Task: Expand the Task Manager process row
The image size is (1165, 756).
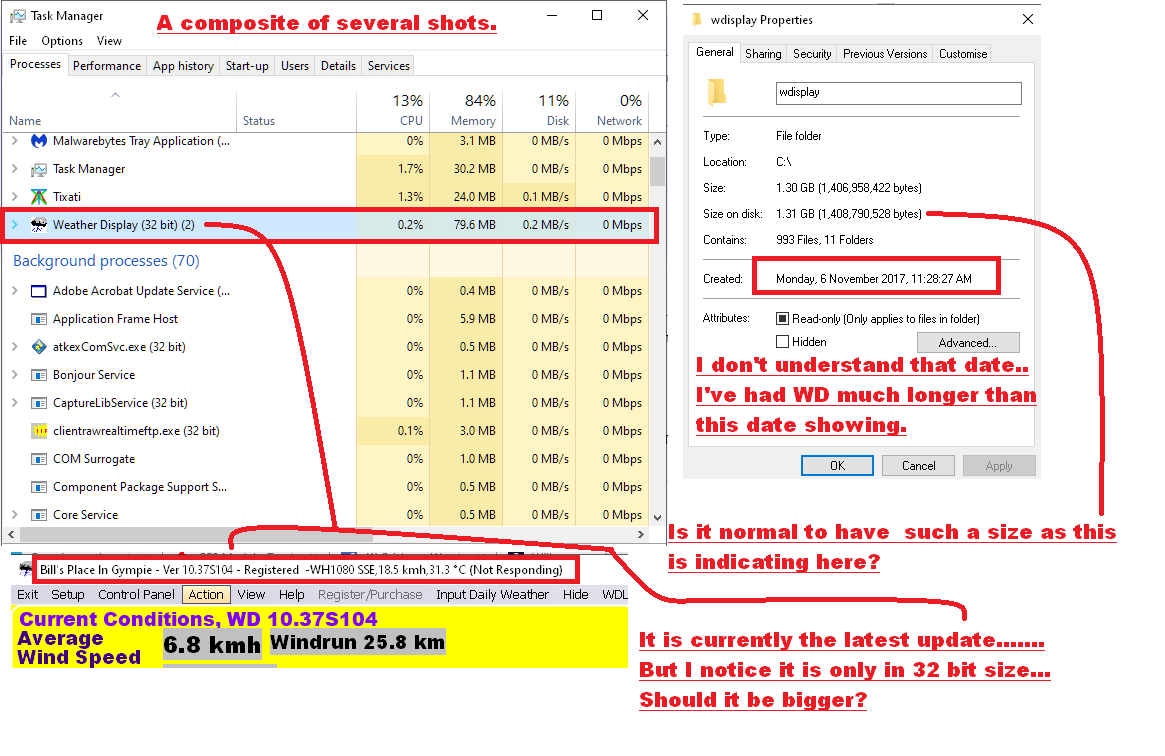Action: click(x=15, y=169)
